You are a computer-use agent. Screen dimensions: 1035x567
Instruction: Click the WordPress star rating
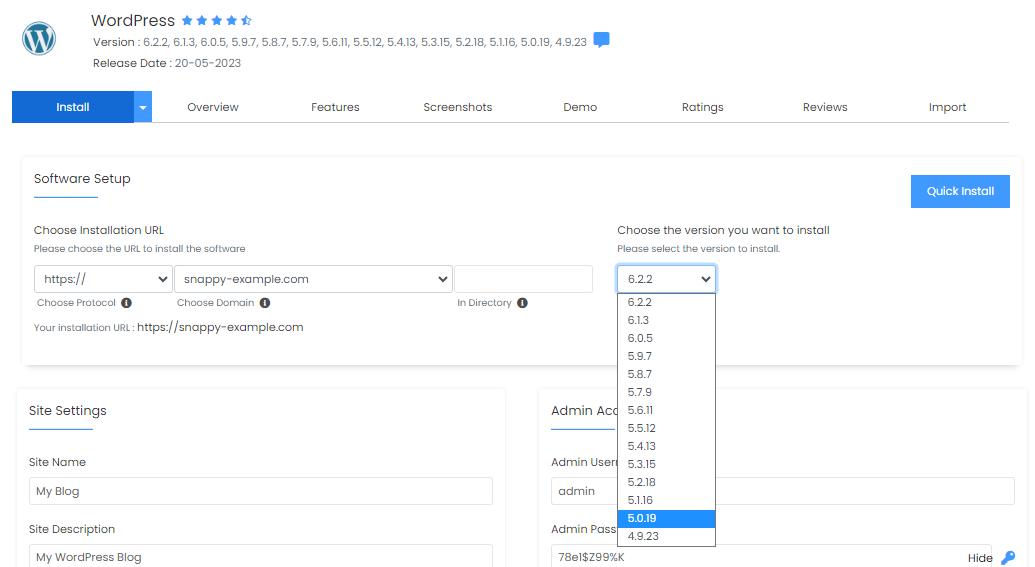click(217, 21)
